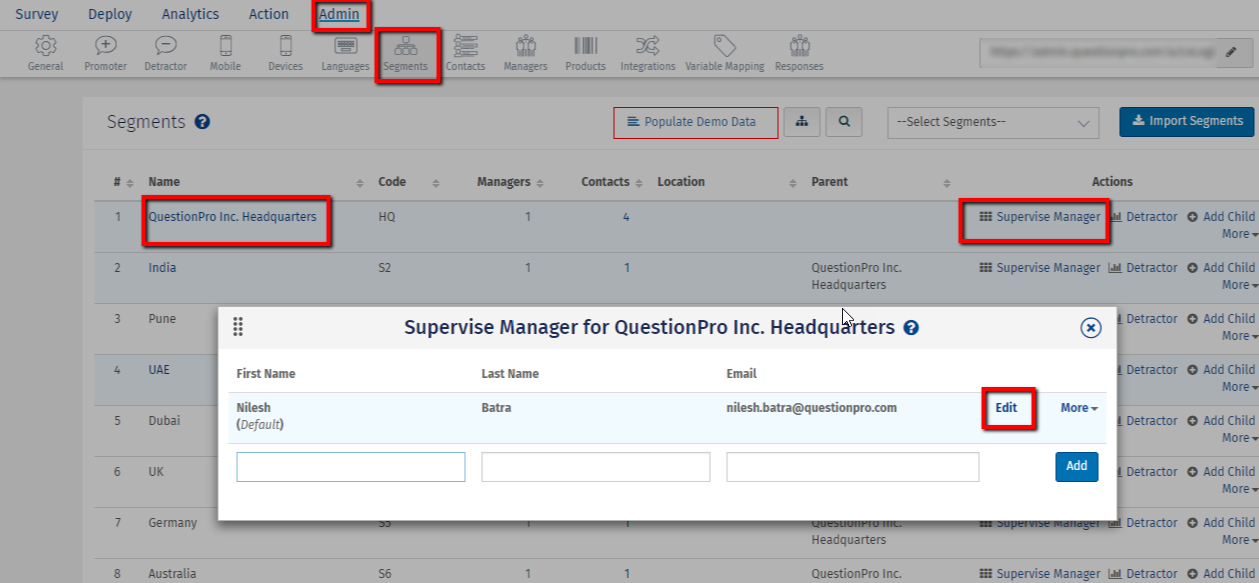Open the Select Segments dropdown
This screenshot has height=583, width=1259.
[x=993, y=122]
